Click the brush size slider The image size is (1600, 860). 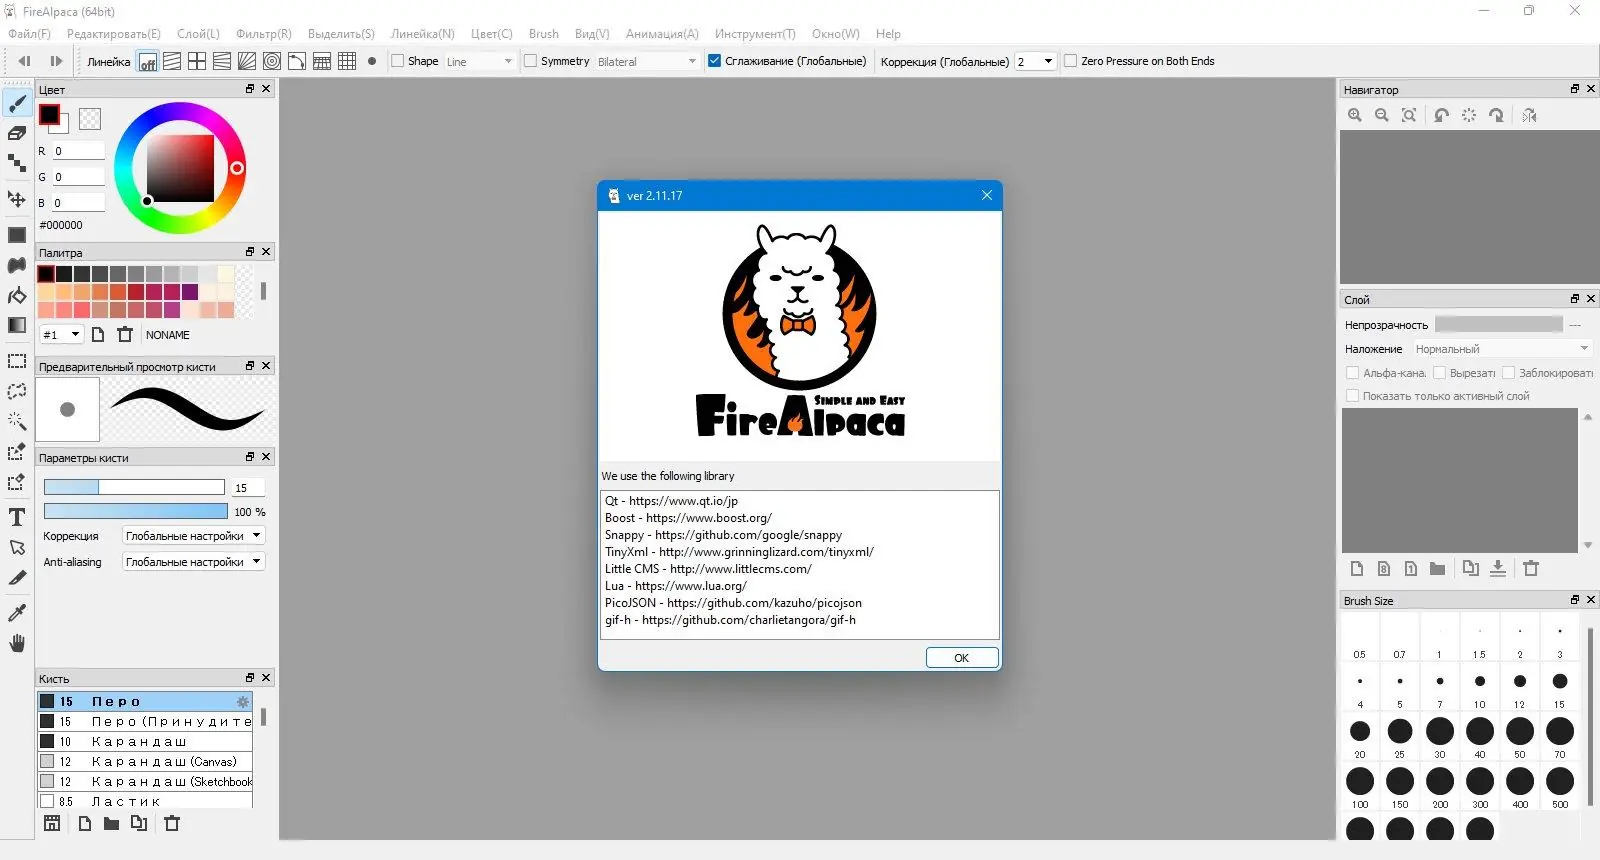(x=134, y=487)
